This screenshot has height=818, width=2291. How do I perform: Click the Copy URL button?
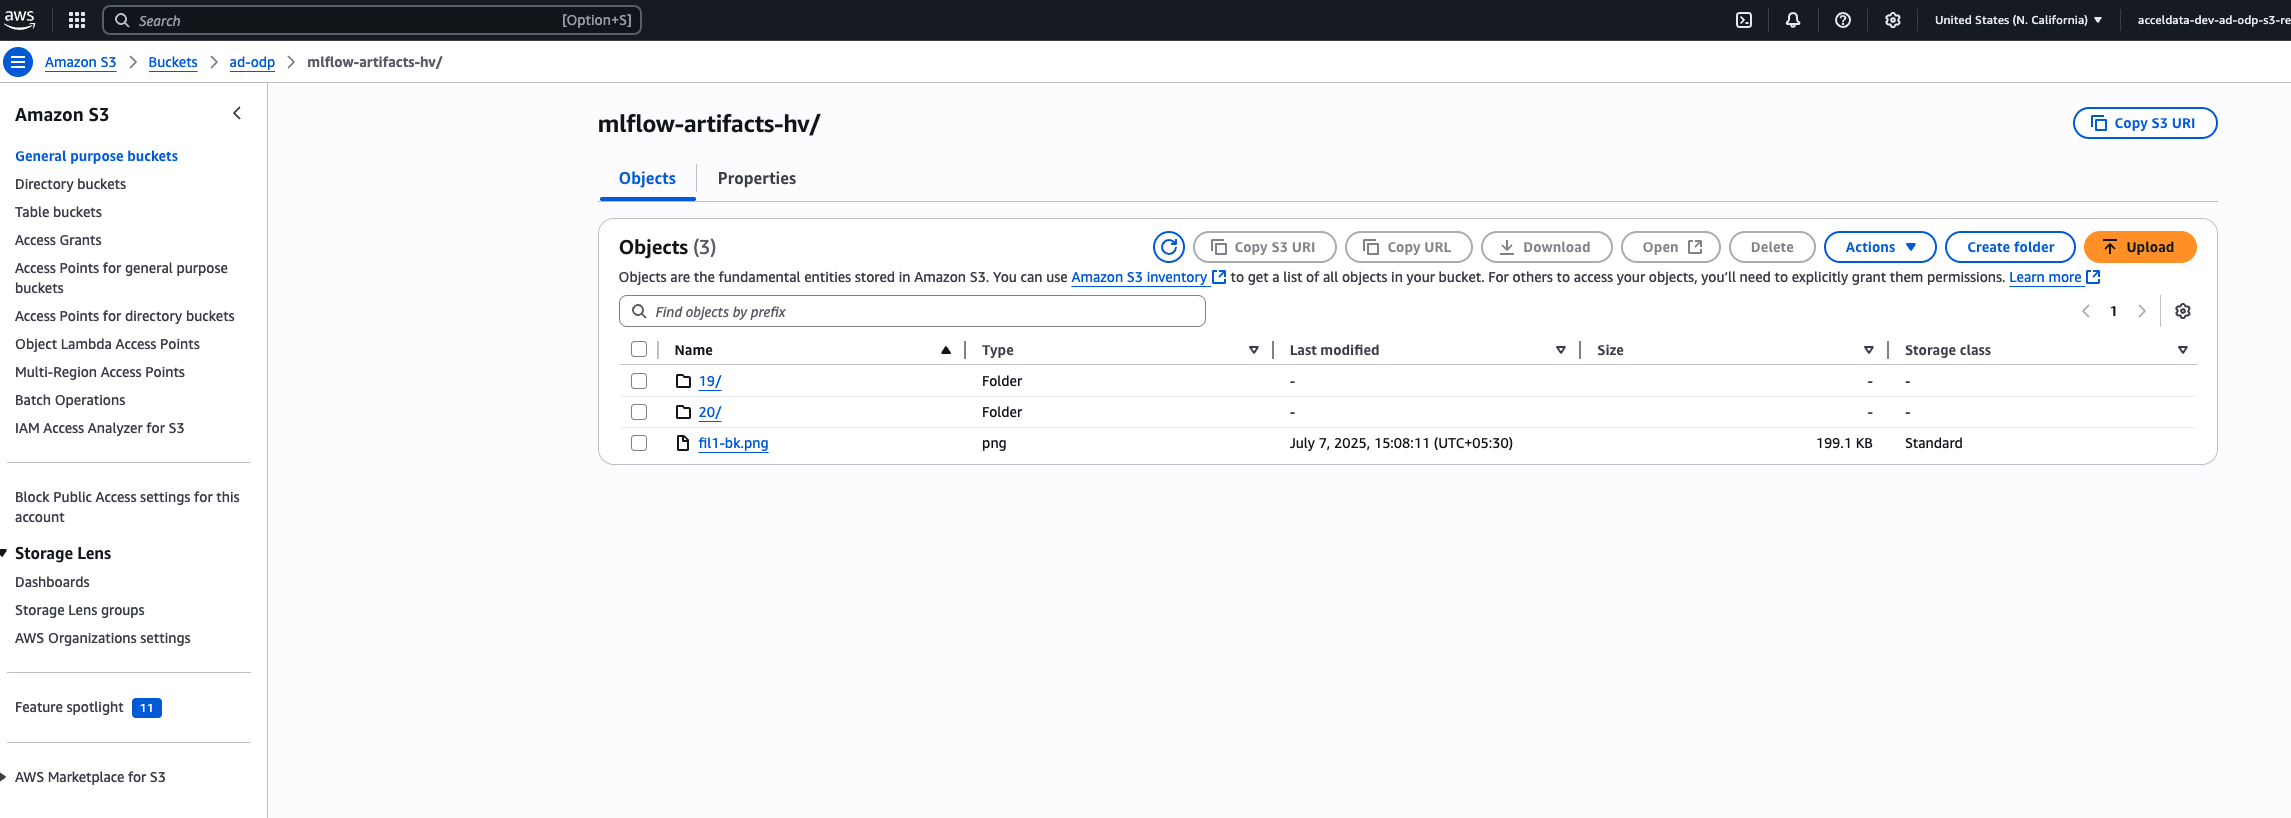click(x=1408, y=247)
